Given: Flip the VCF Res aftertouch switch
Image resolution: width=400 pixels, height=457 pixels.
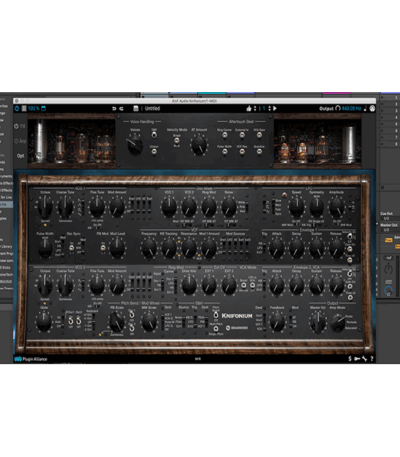Looking at the screenshot, I should point(242,152).
